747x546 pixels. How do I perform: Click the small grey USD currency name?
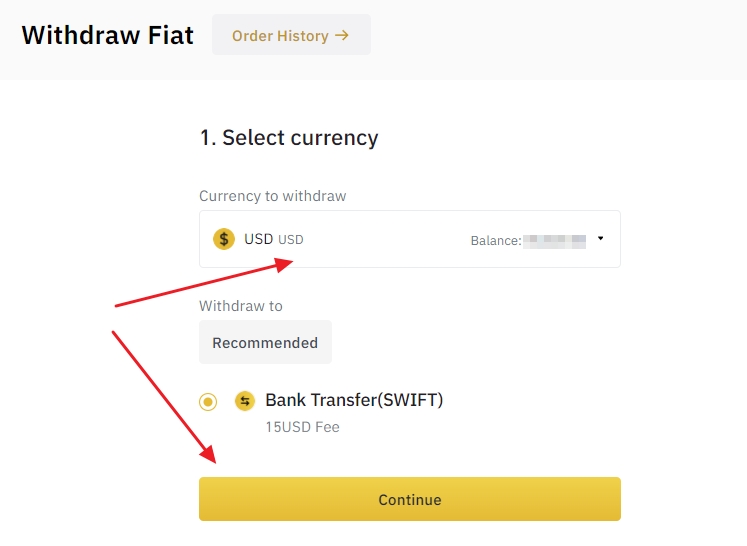point(291,240)
